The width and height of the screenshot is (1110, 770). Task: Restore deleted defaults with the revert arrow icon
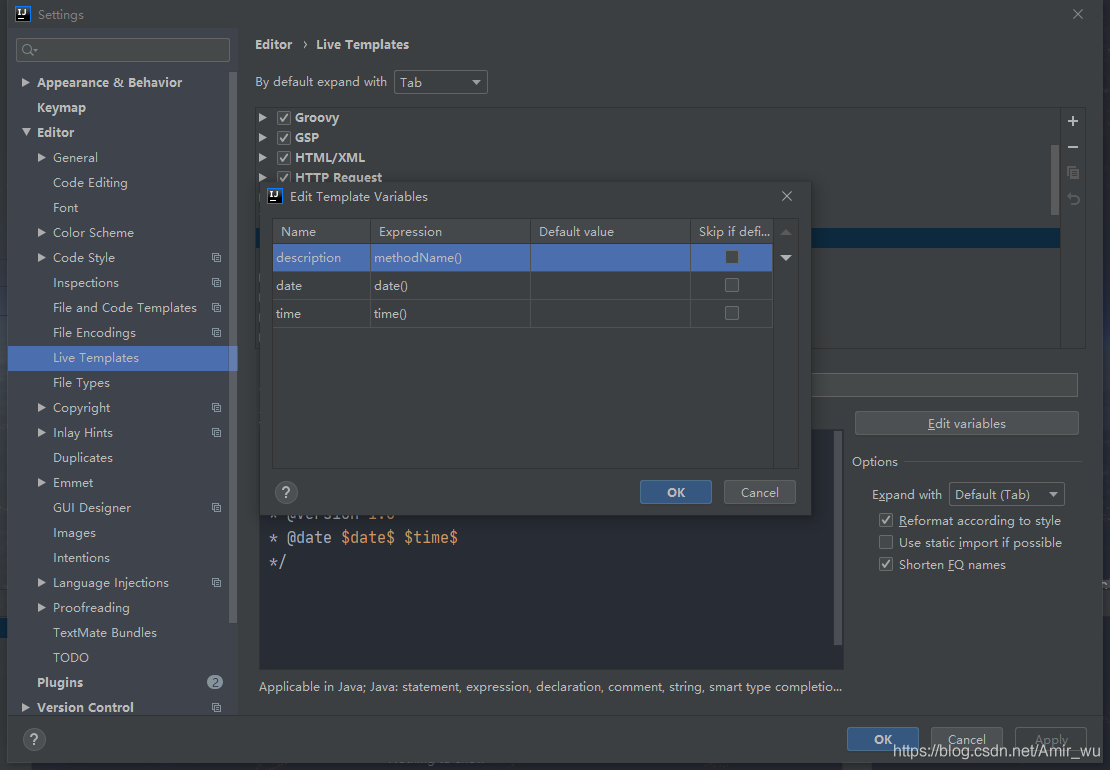pos(1072,198)
